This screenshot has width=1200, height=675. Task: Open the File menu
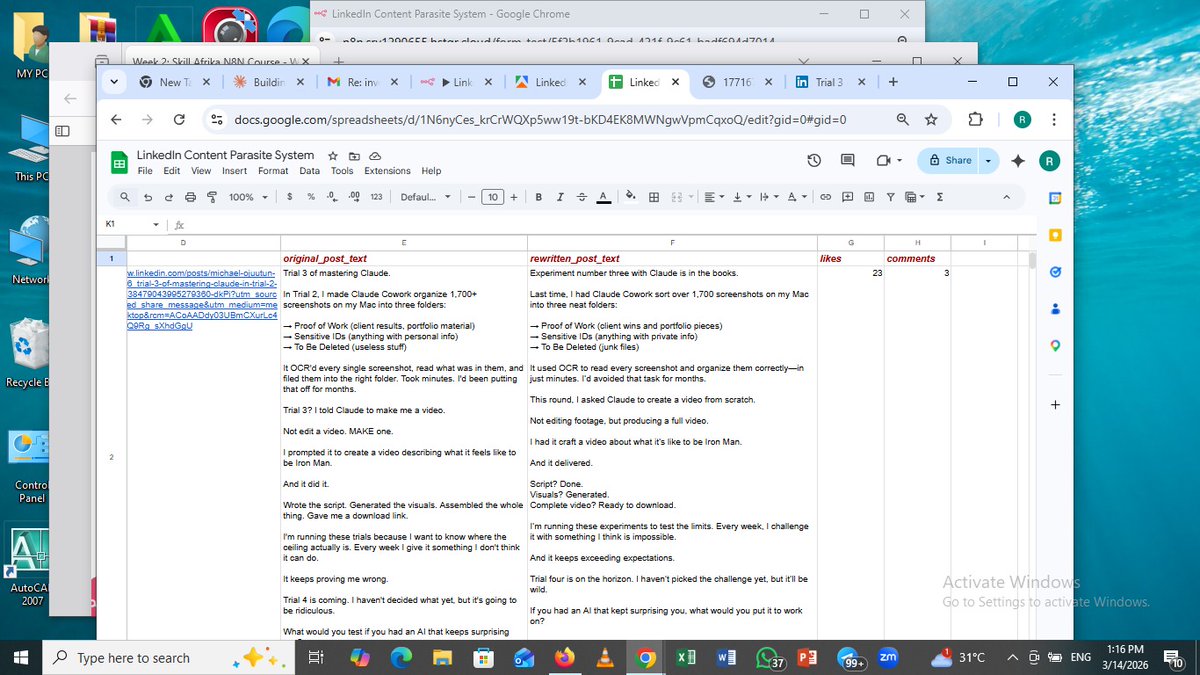[x=145, y=171]
